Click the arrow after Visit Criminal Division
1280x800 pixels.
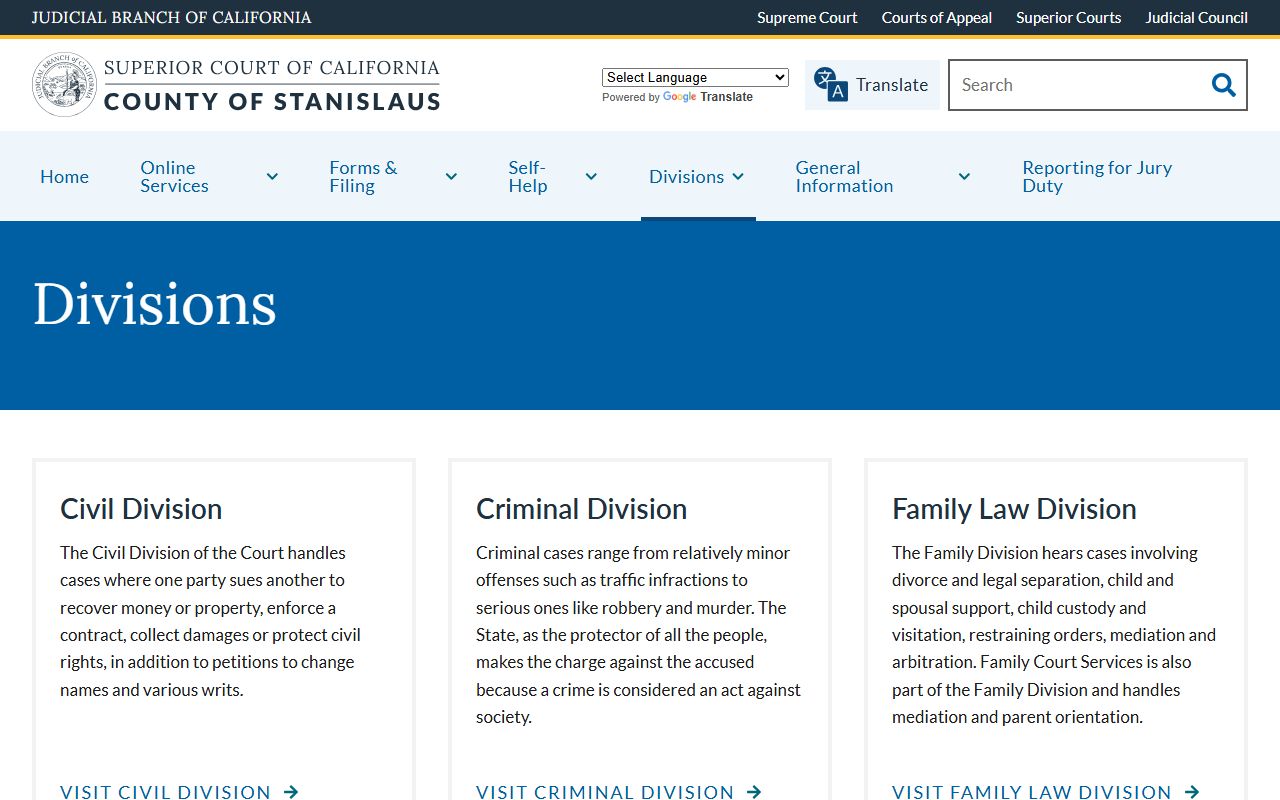click(x=754, y=792)
